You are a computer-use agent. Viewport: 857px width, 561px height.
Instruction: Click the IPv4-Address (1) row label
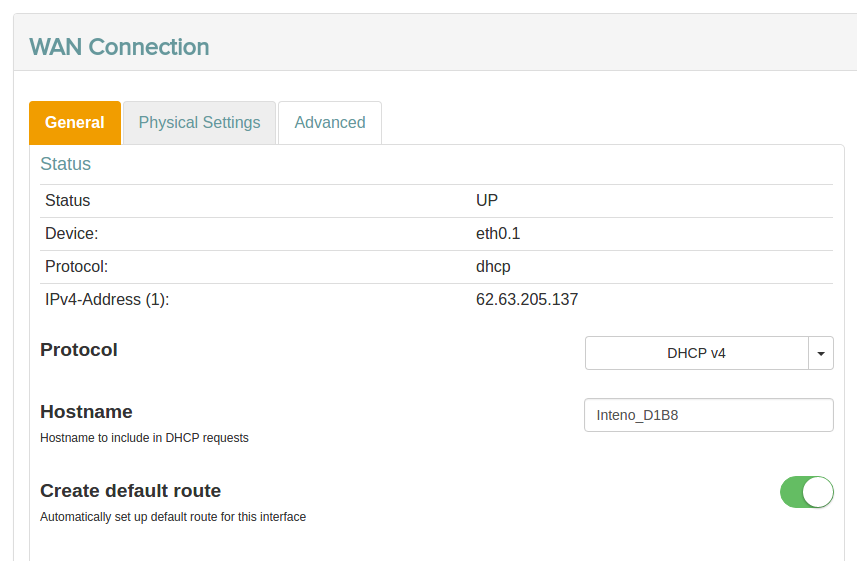click(107, 300)
